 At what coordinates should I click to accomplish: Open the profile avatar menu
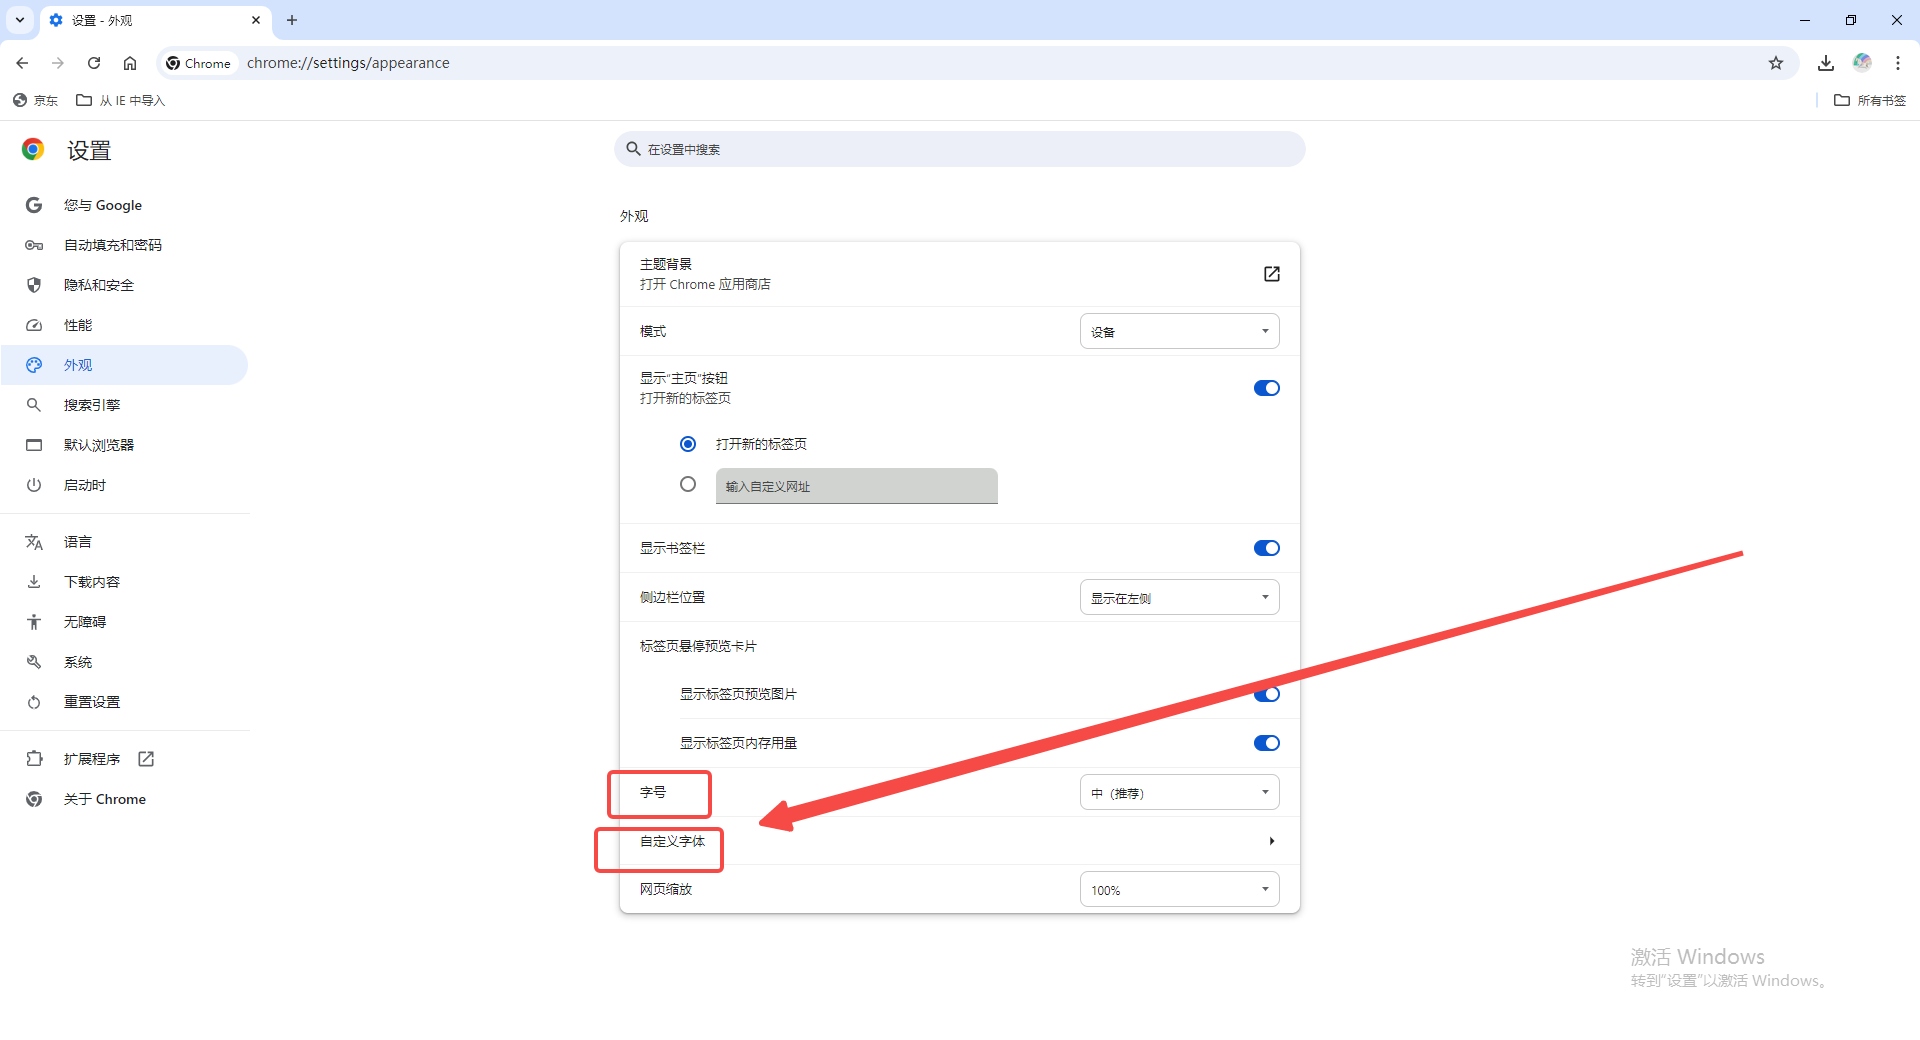point(1862,63)
